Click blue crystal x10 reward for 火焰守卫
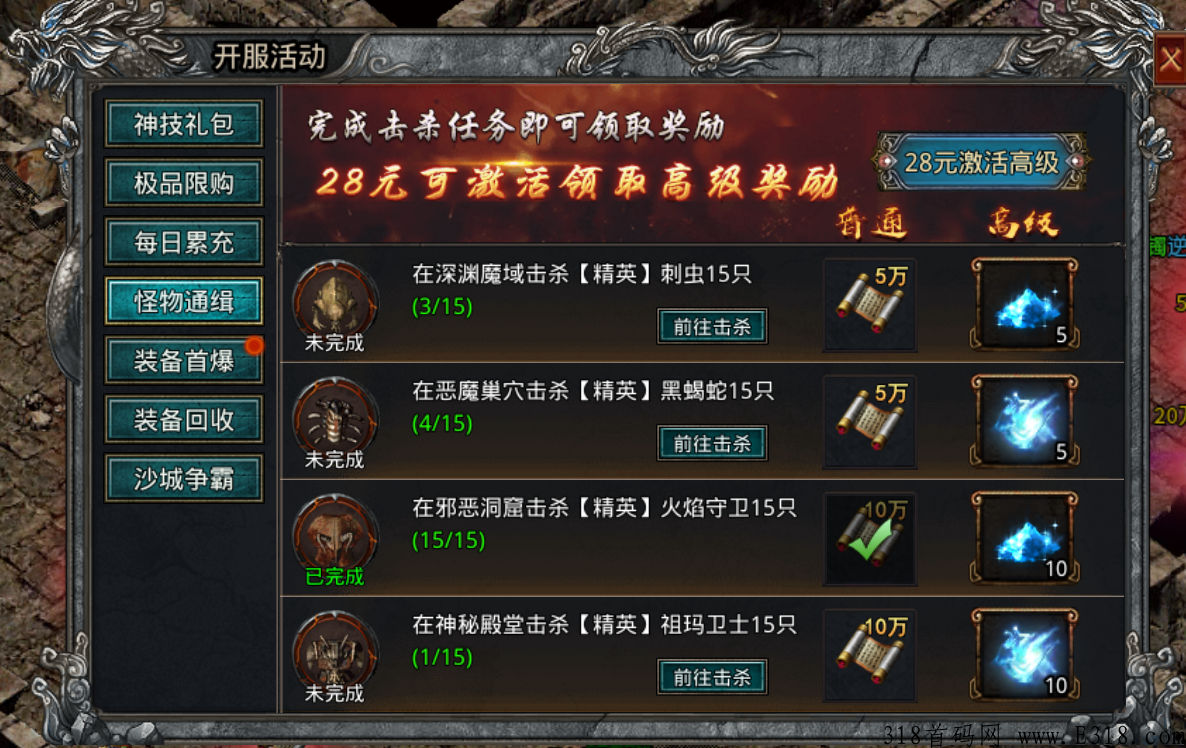Screen dimensions: 1186x748 click(x=1025, y=538)
